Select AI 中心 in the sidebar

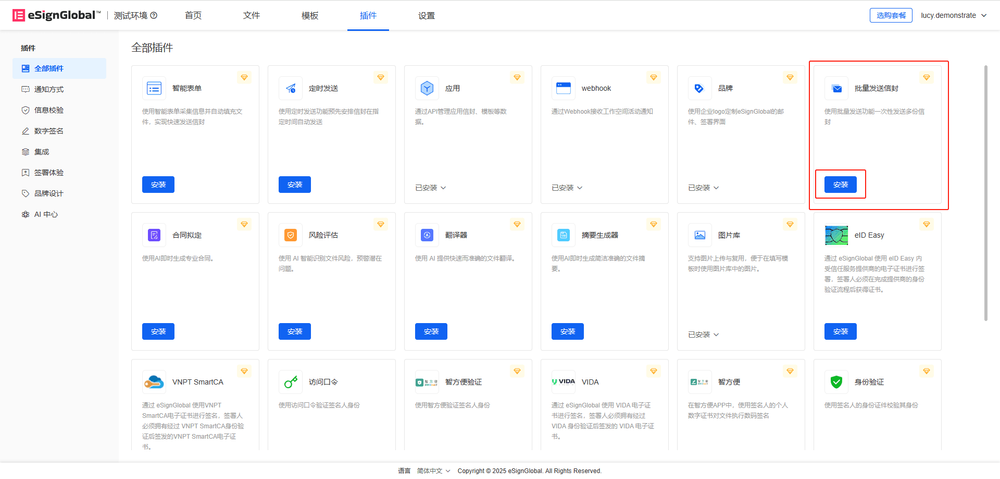59,214
